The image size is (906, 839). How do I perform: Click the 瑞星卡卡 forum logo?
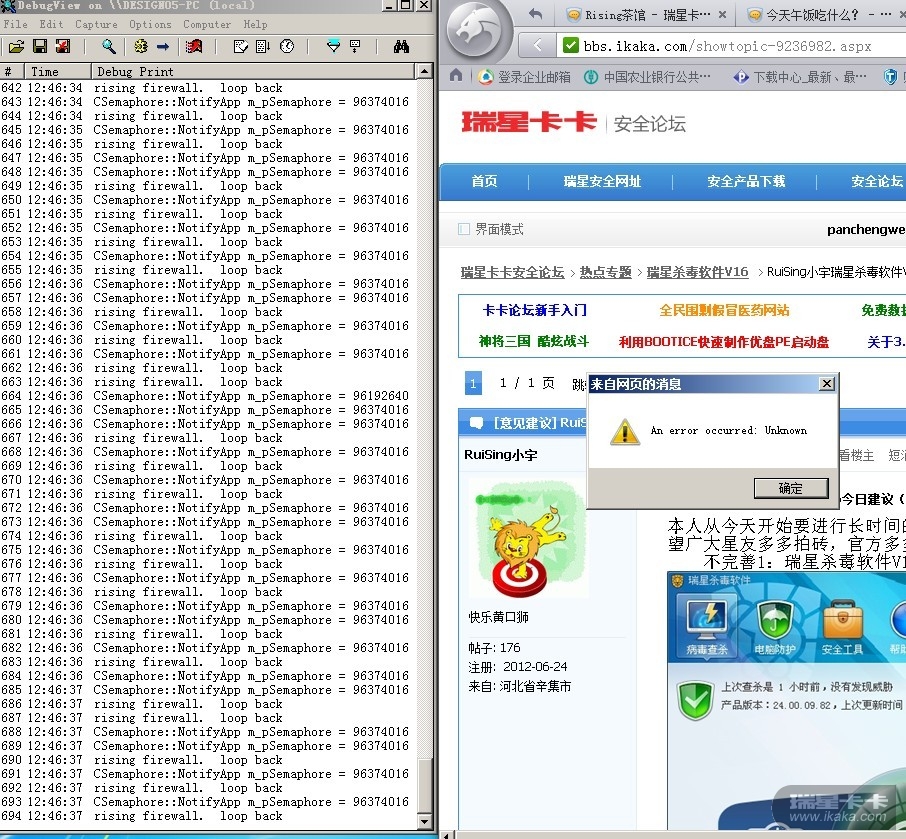[528, 122]
